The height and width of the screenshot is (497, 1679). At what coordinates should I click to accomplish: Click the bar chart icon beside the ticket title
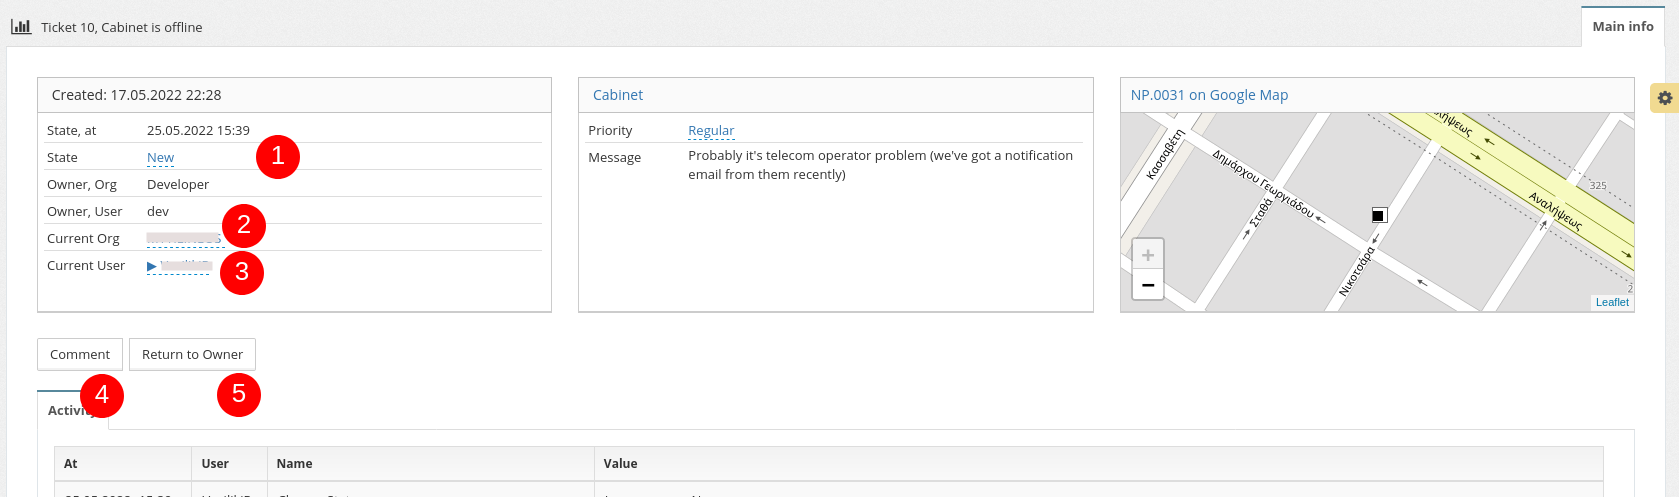[x=21, y=27]
